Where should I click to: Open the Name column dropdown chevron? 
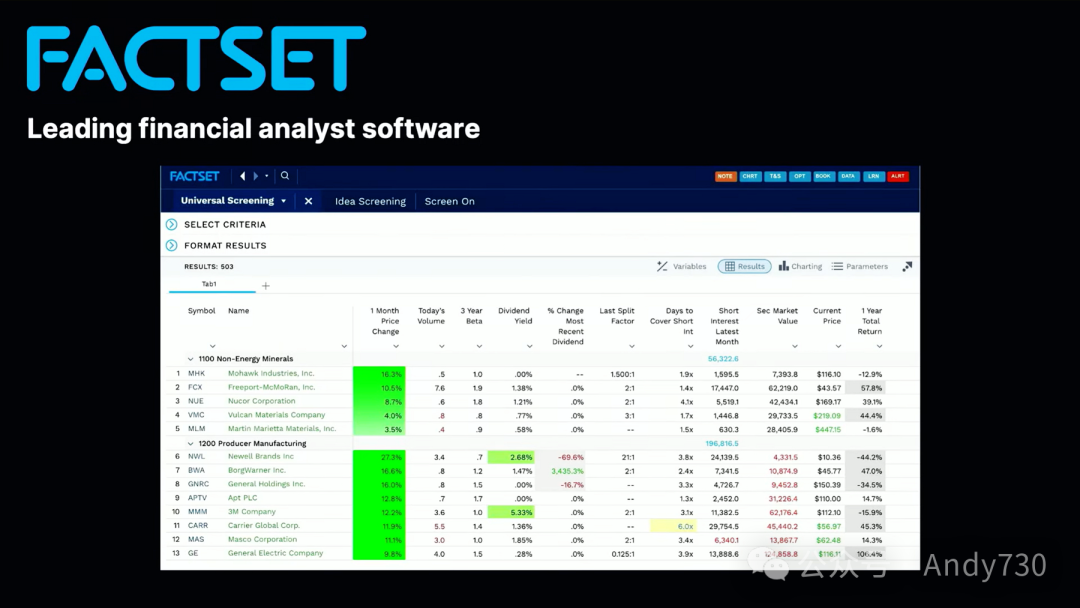344,346
